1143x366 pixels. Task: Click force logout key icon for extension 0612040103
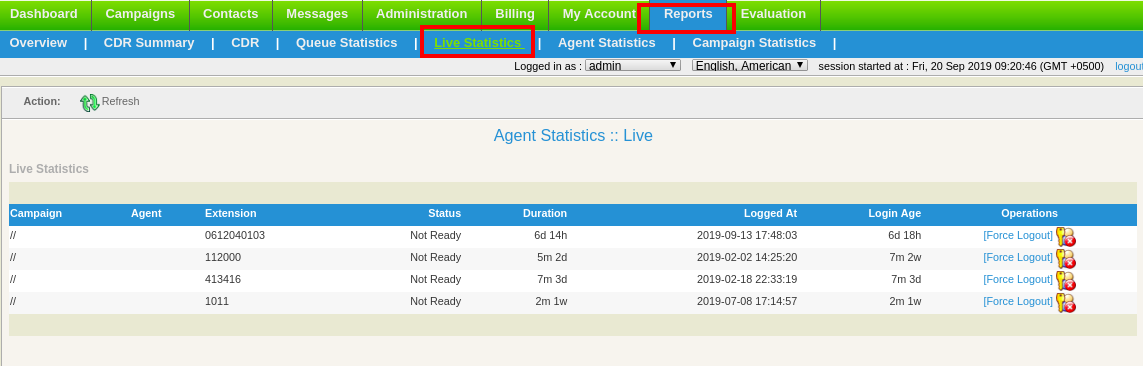[1066, 237]
